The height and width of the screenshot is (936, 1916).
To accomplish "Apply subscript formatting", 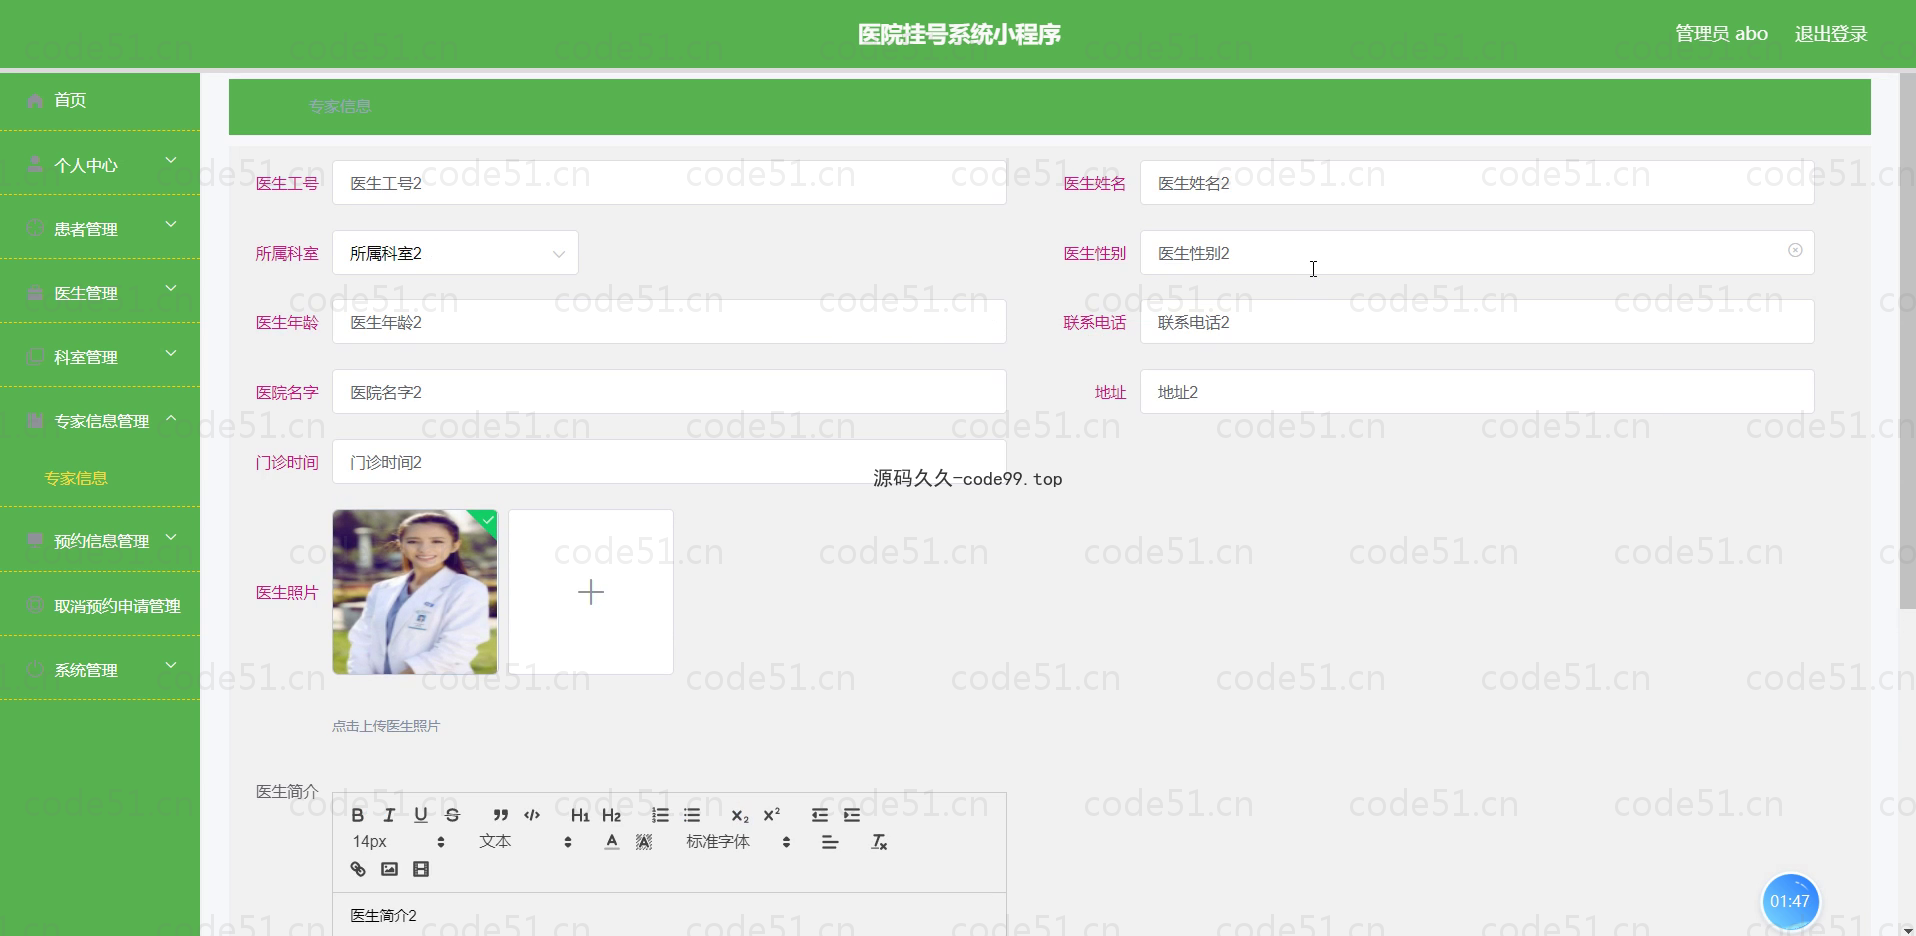I will [740, 815].
